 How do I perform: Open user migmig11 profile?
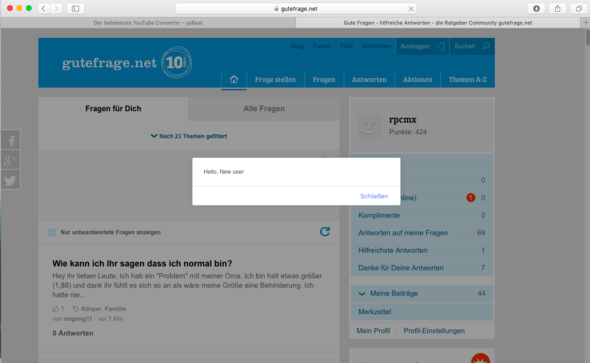pyautogui.click(x=78, y=319)
